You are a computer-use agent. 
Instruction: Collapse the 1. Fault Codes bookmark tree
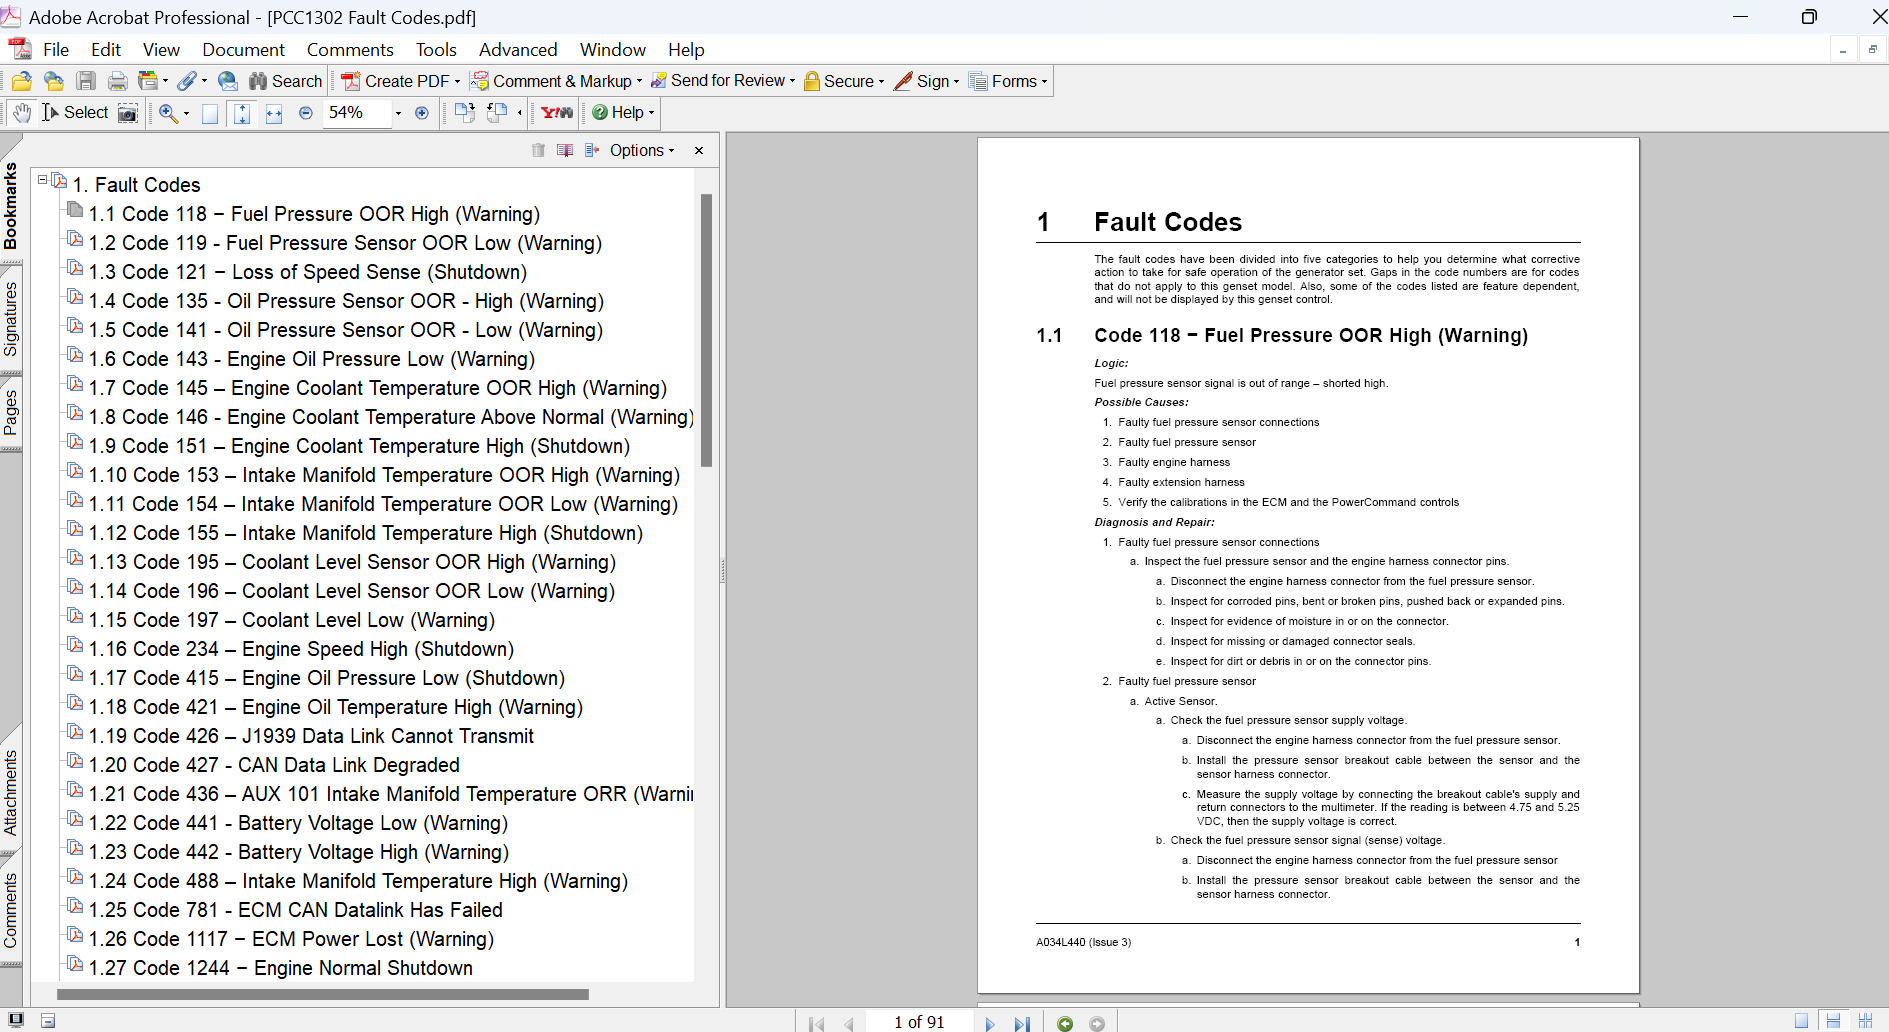tap(43, 180)
